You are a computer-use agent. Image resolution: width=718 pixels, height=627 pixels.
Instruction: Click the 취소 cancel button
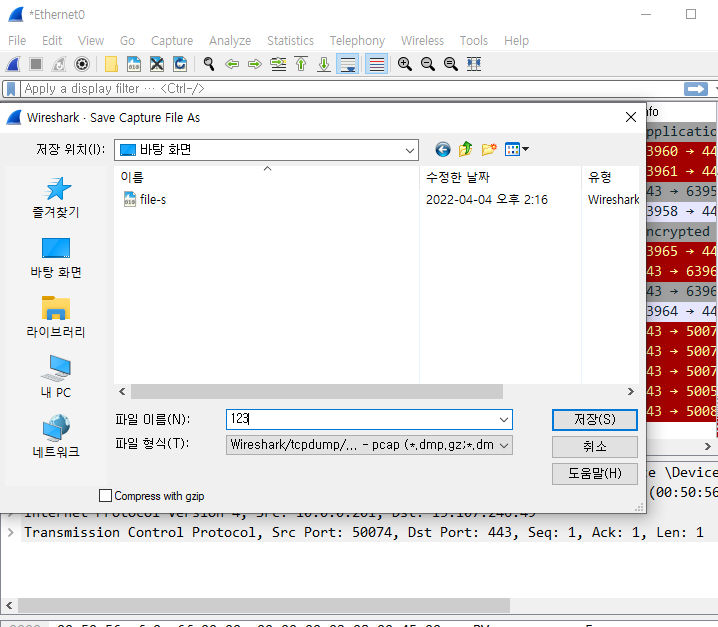click(594, 447)
